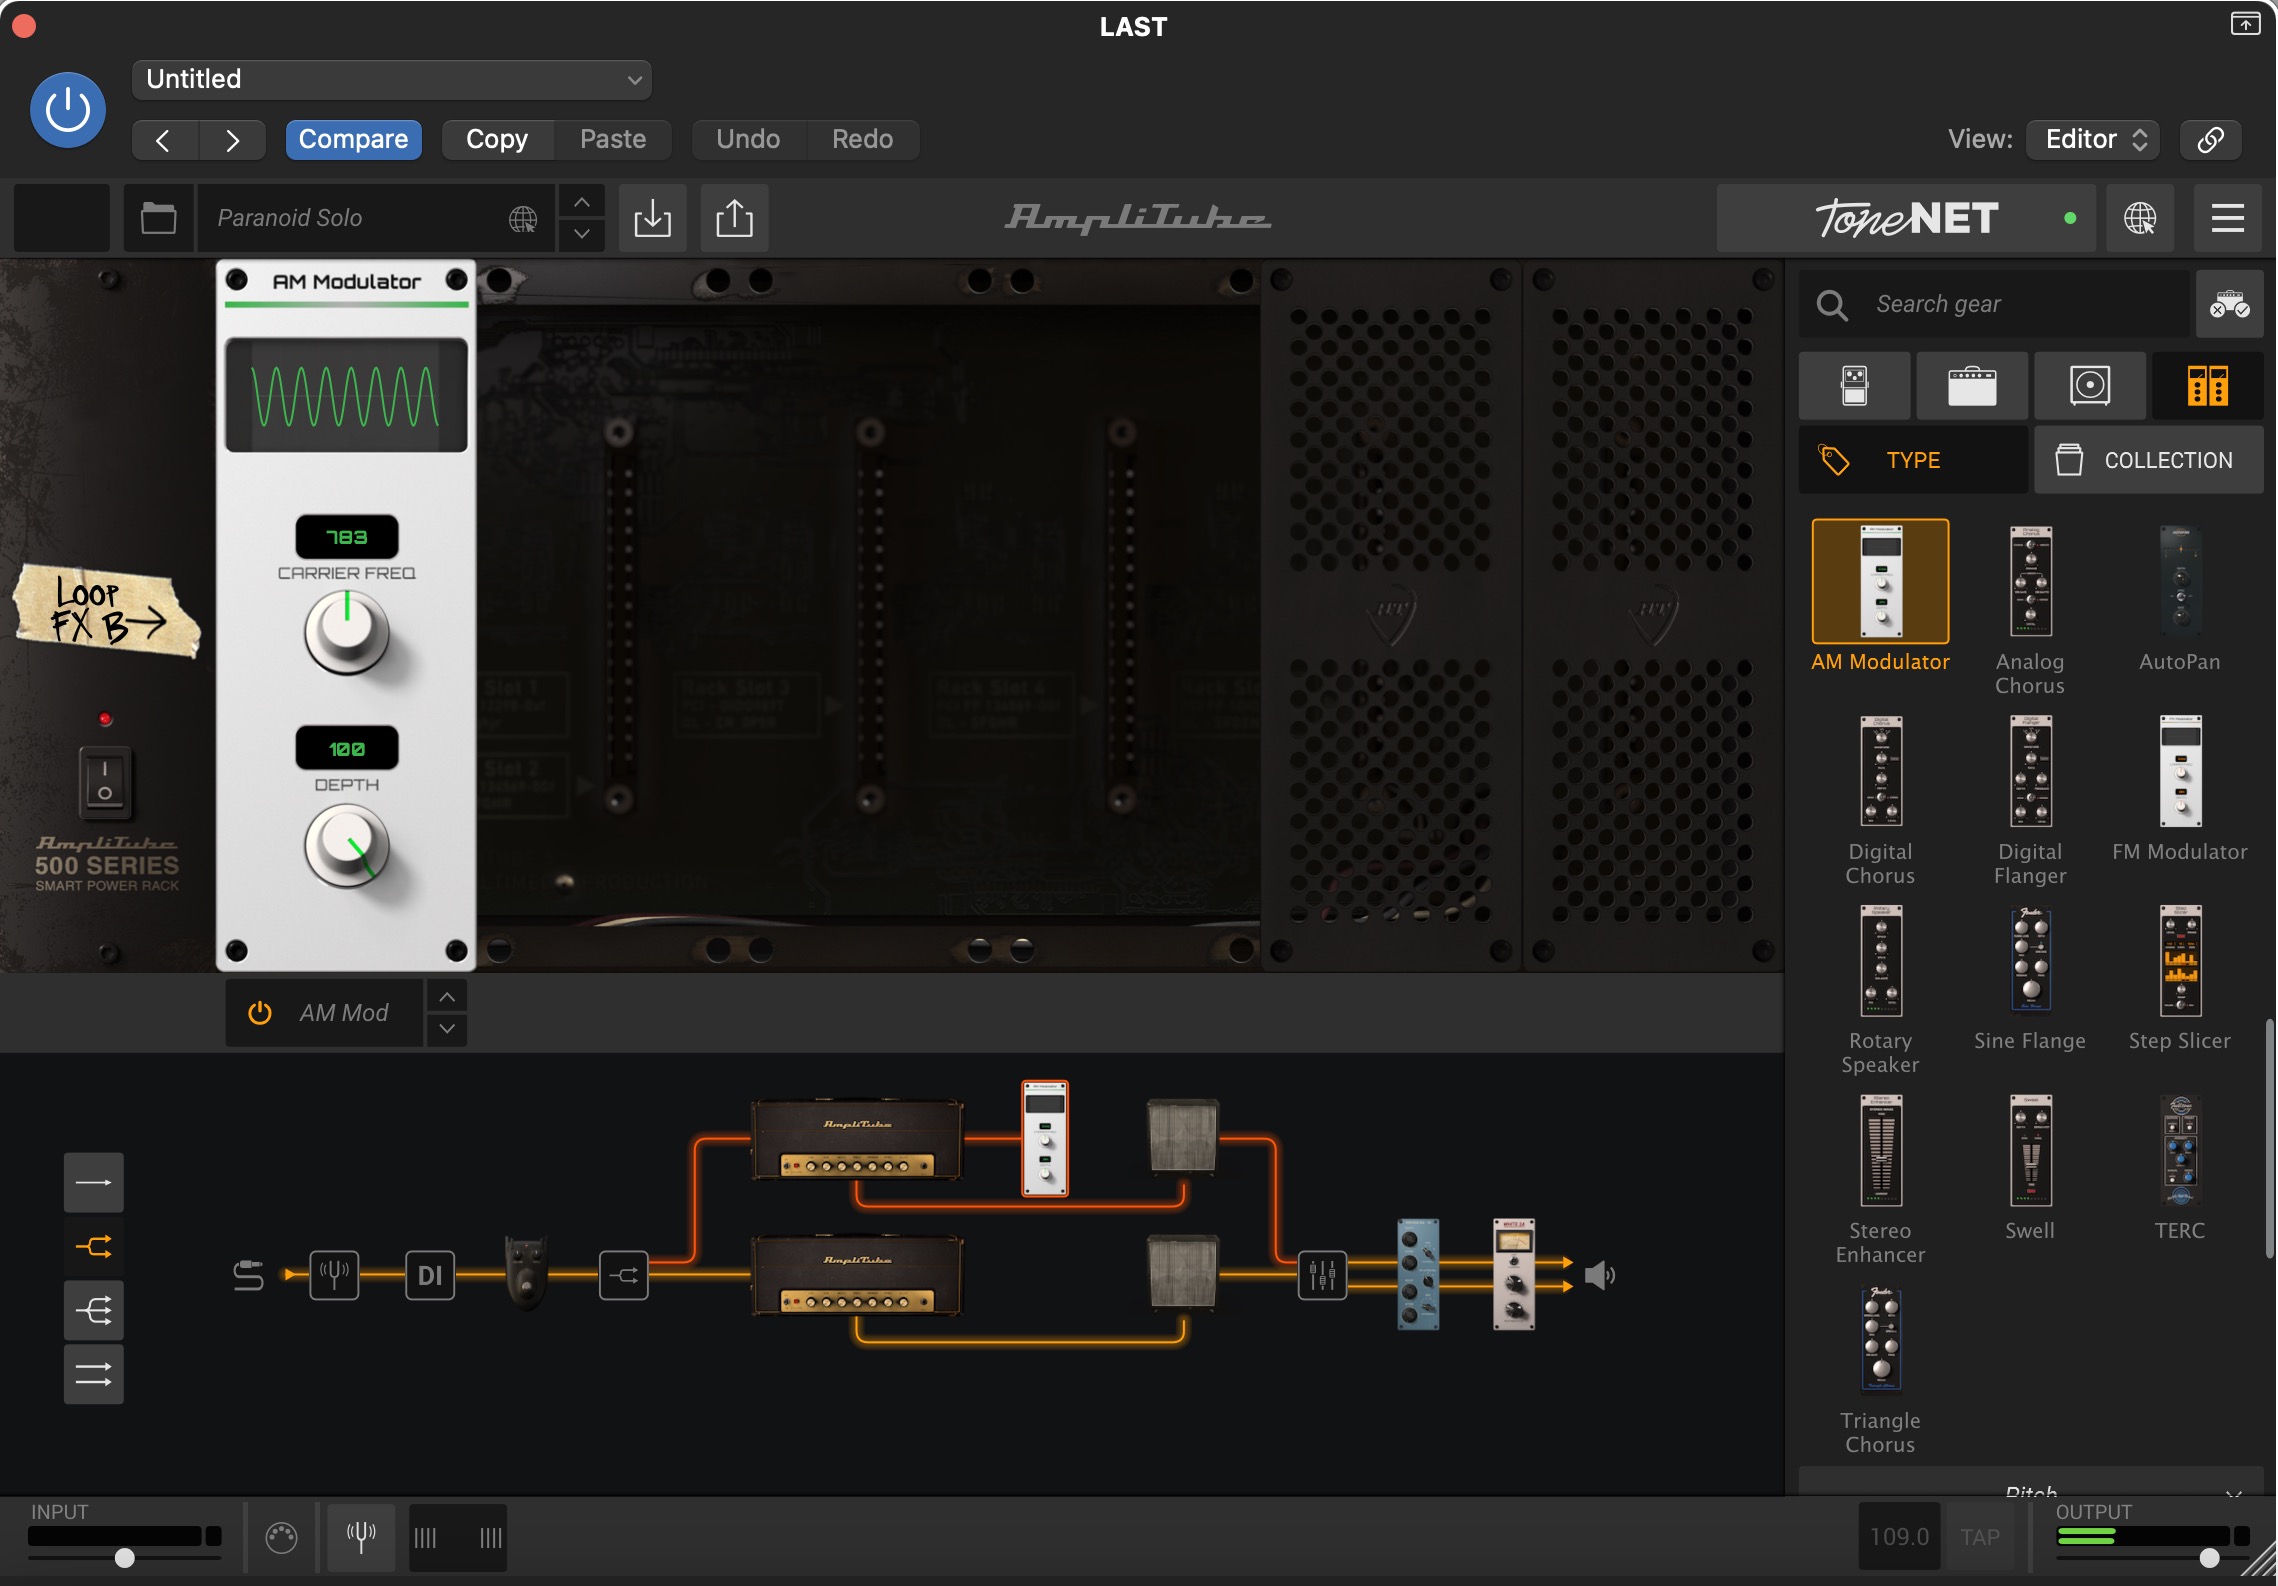The image size is (2278, 1586).
Task: Select the AutoPan rack unit
Action: (2180, 581)
